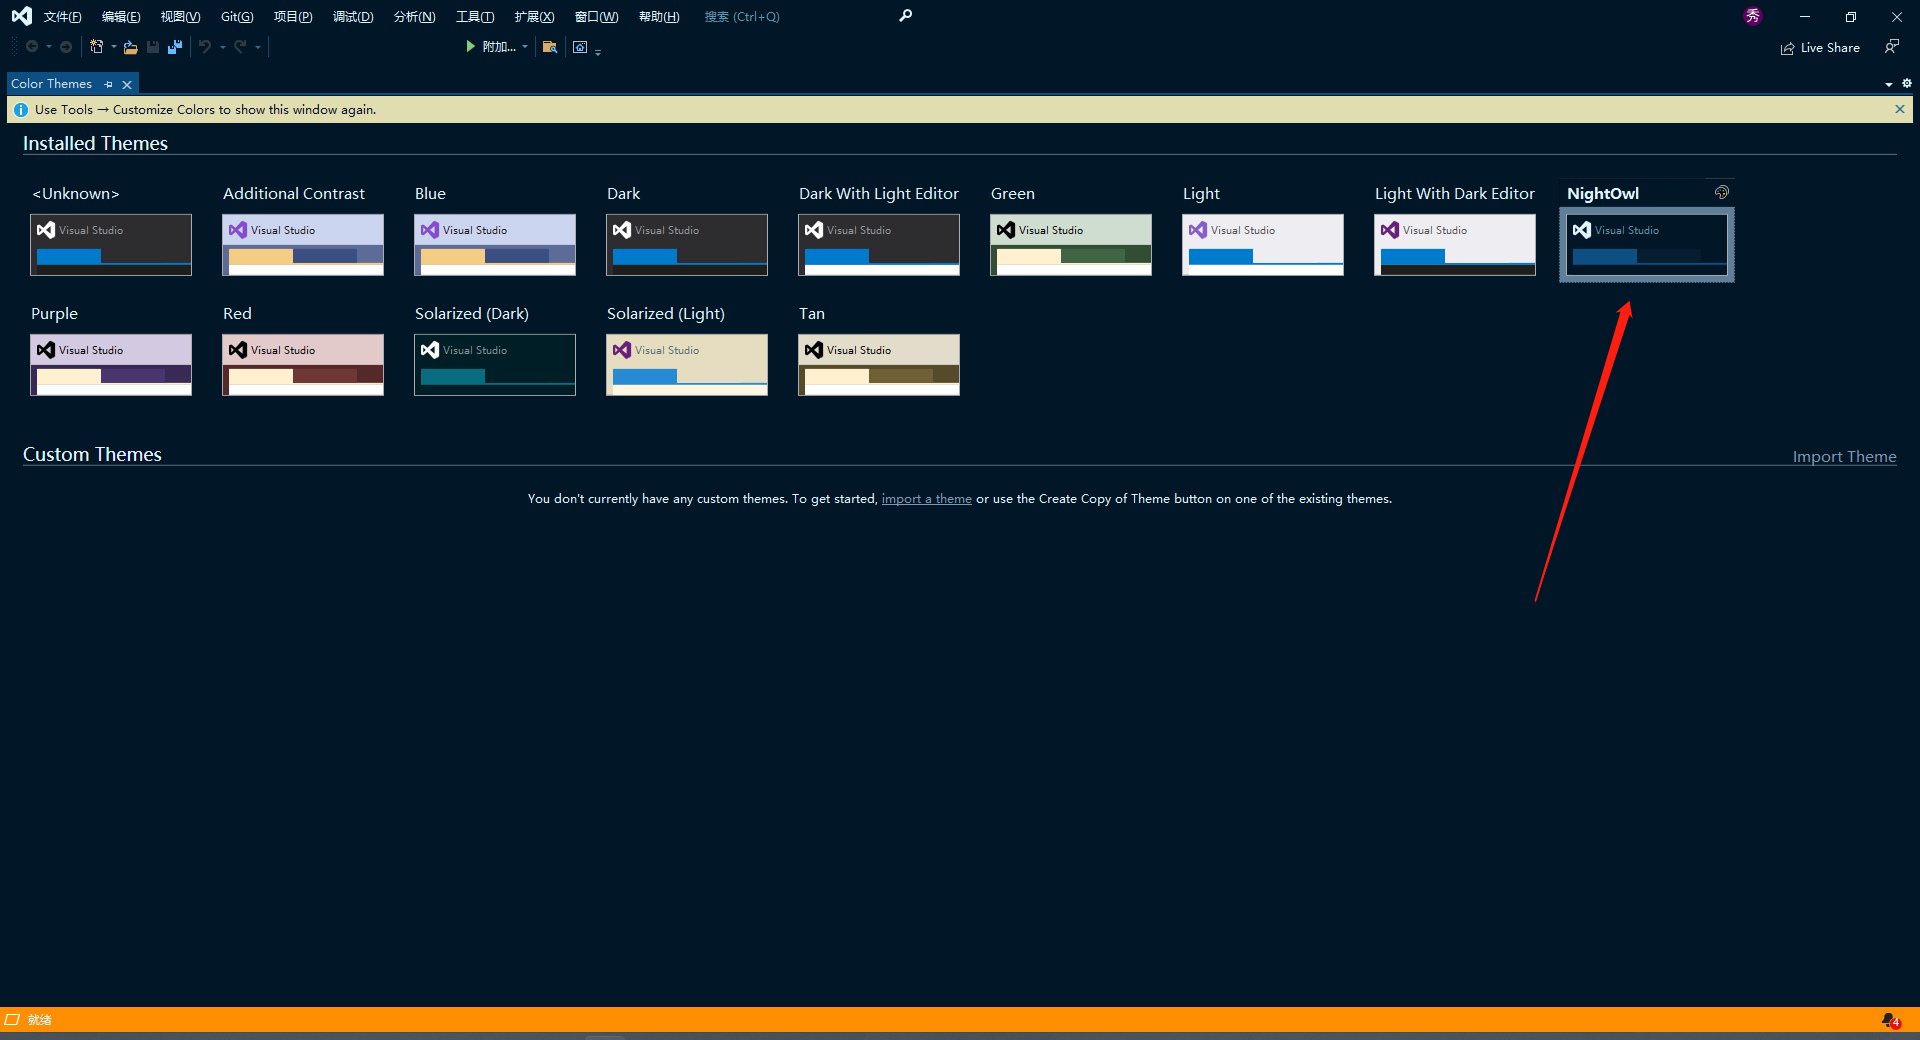Open the Git(G) menu
This screenshot has width=1920, height=1040.
pos(237,17)
